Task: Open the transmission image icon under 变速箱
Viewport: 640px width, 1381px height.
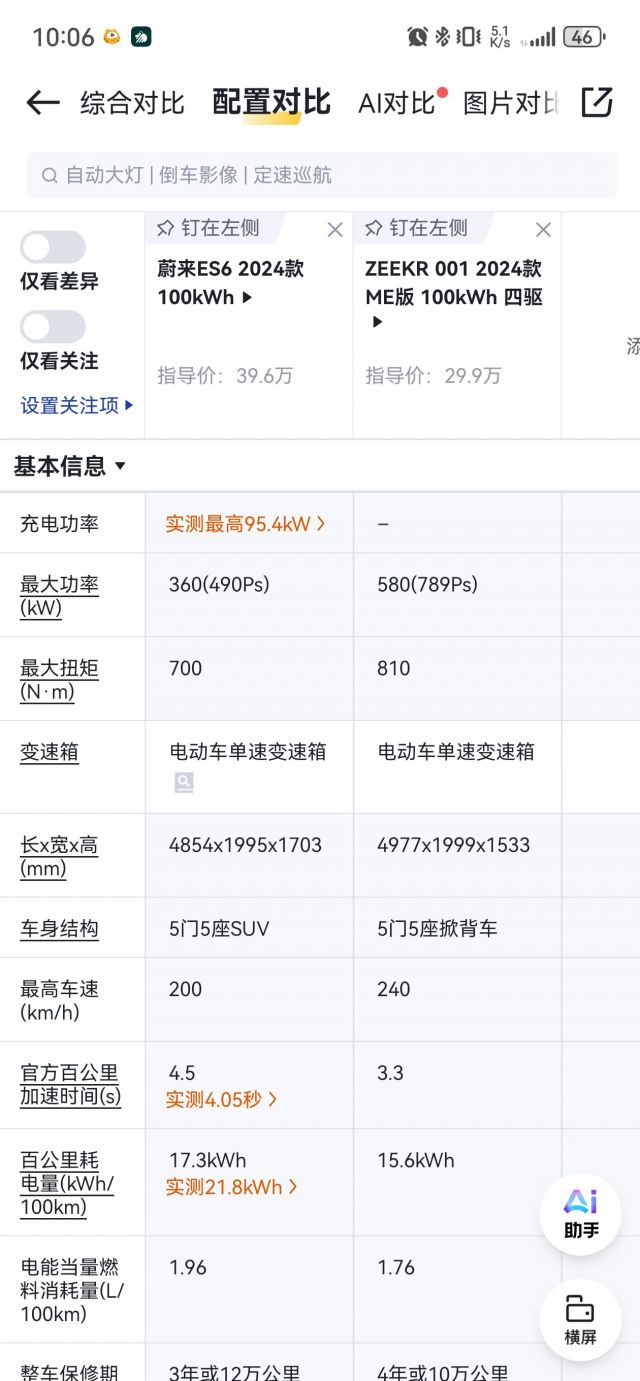Action: 183,782
